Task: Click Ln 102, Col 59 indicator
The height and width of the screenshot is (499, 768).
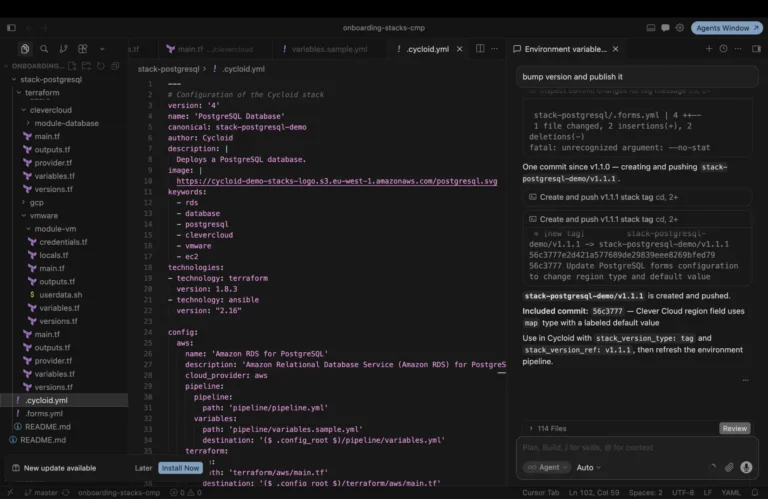Action: (594, 493)
